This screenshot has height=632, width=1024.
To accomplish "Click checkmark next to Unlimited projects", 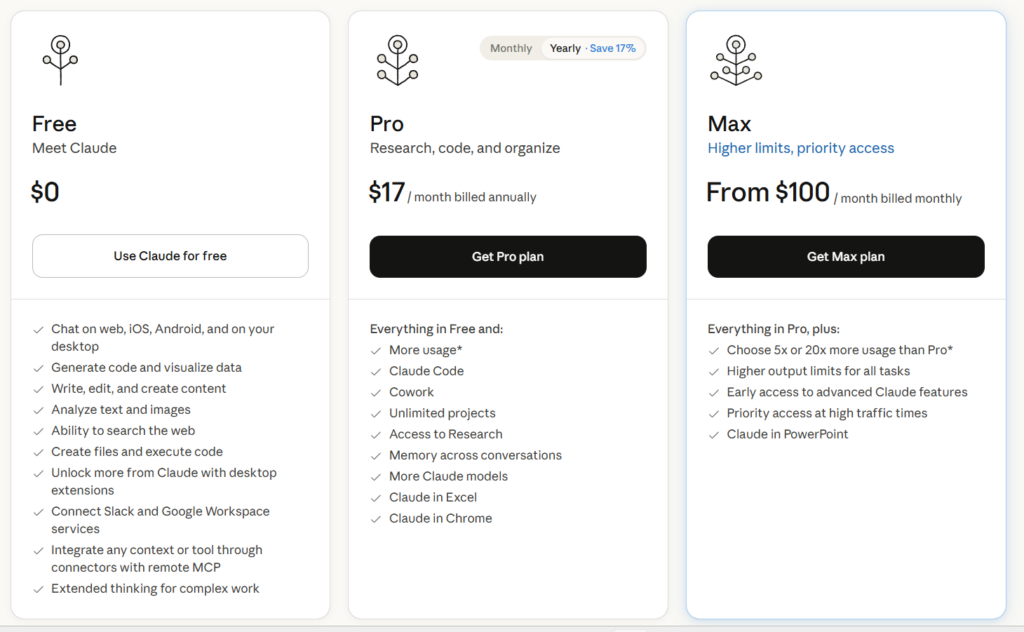I will click(376, 414).
